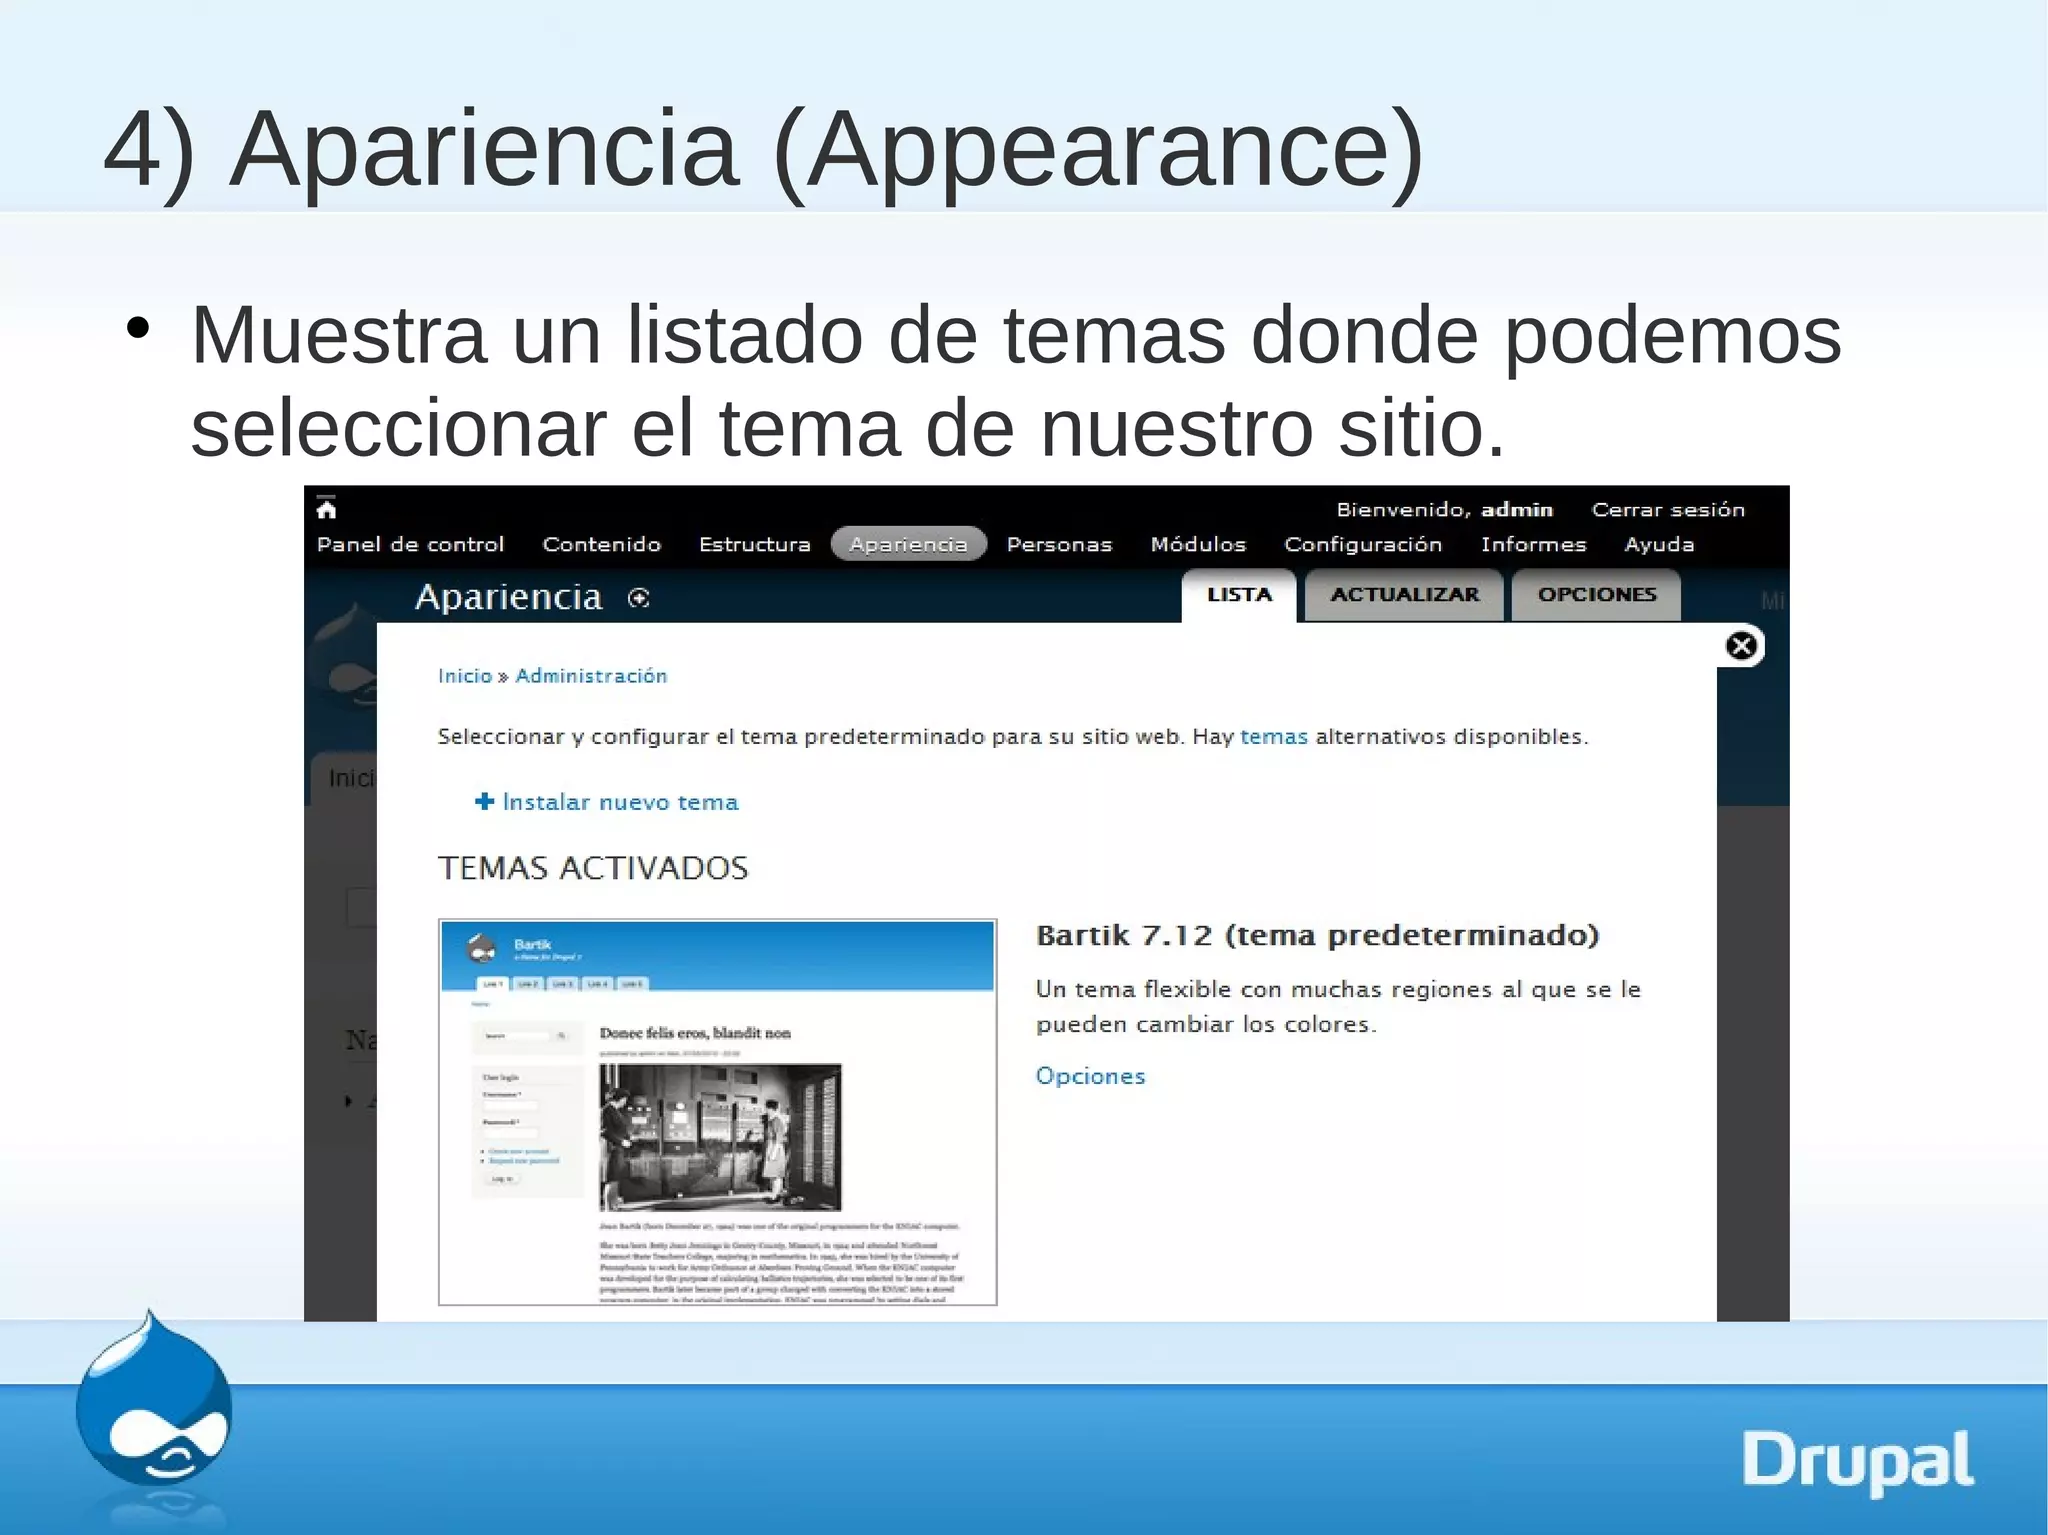Click the admin username link
The image size is (2048, 1535).
click(x=1516, y=509)
